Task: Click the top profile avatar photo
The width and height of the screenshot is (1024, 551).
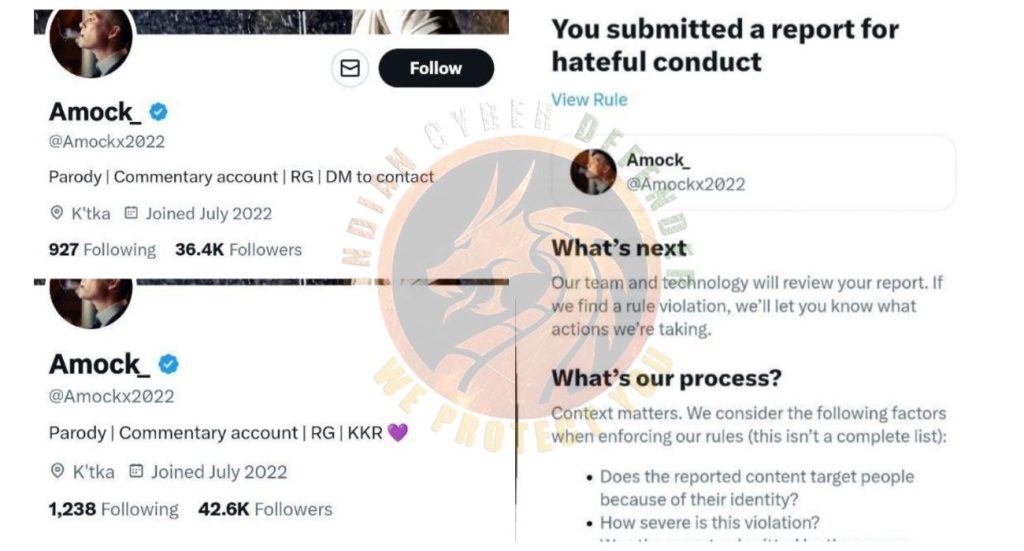Action: (92, 43)
